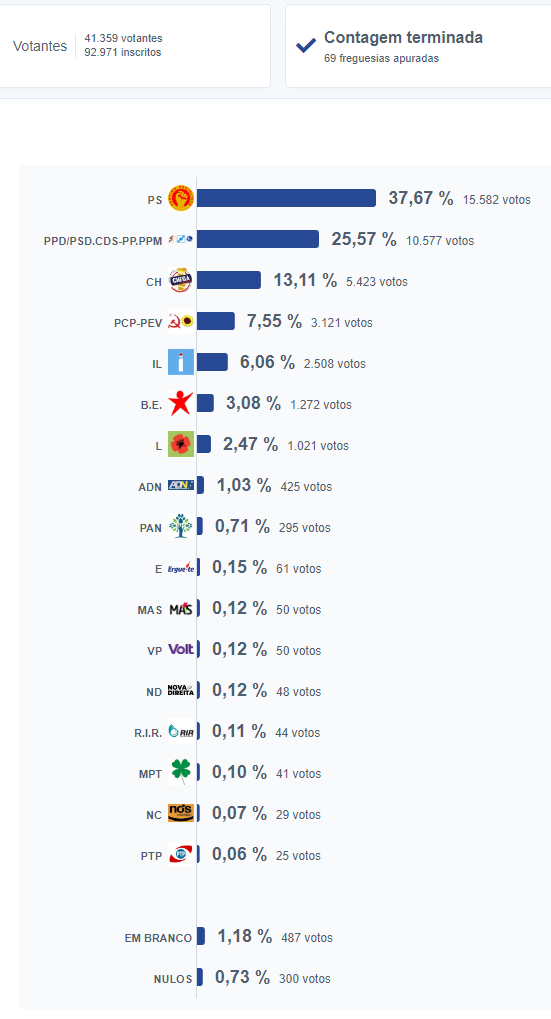The image size is (551, 1019).
Task: Select the CH 13,11 % vote bar
Action: pyautogui.click(x=229, y=280)
